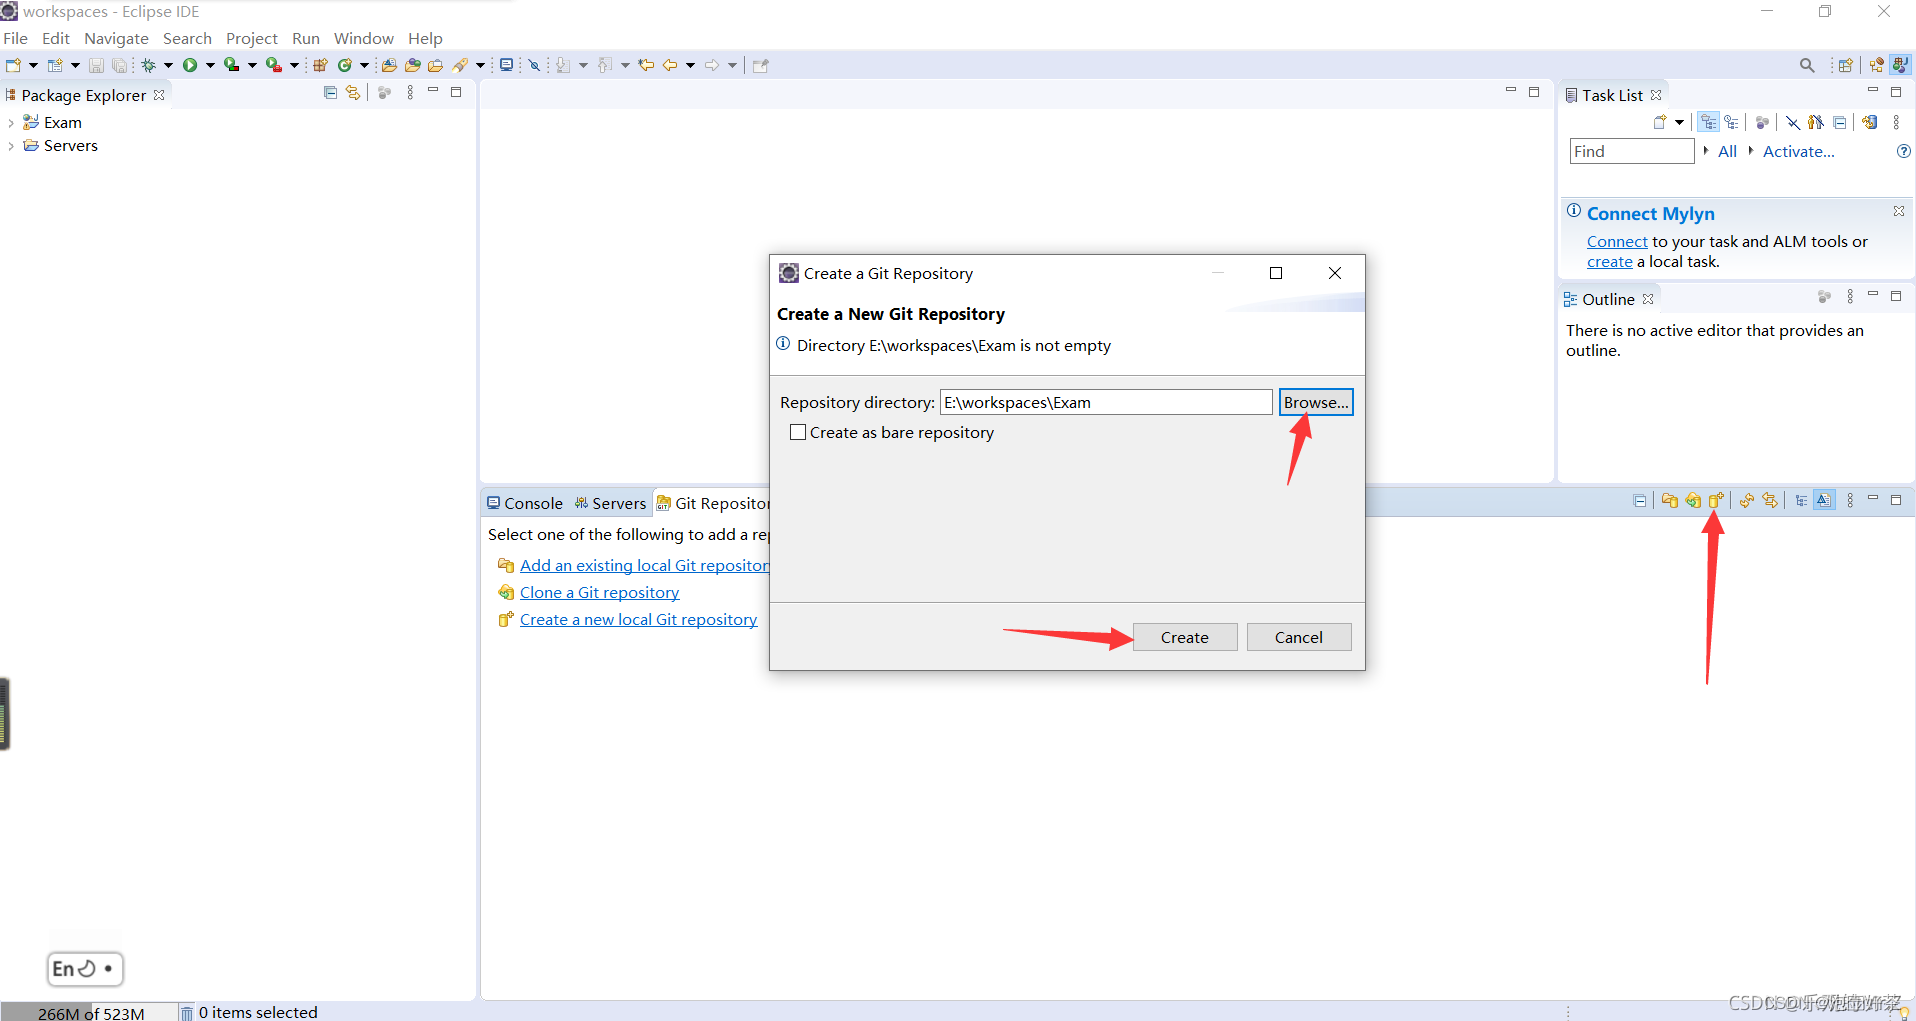This screenshot has width=1916, height=1021.
Task: Click Add existing repository icon in Git toolbar
Action: pos(1670,500)
